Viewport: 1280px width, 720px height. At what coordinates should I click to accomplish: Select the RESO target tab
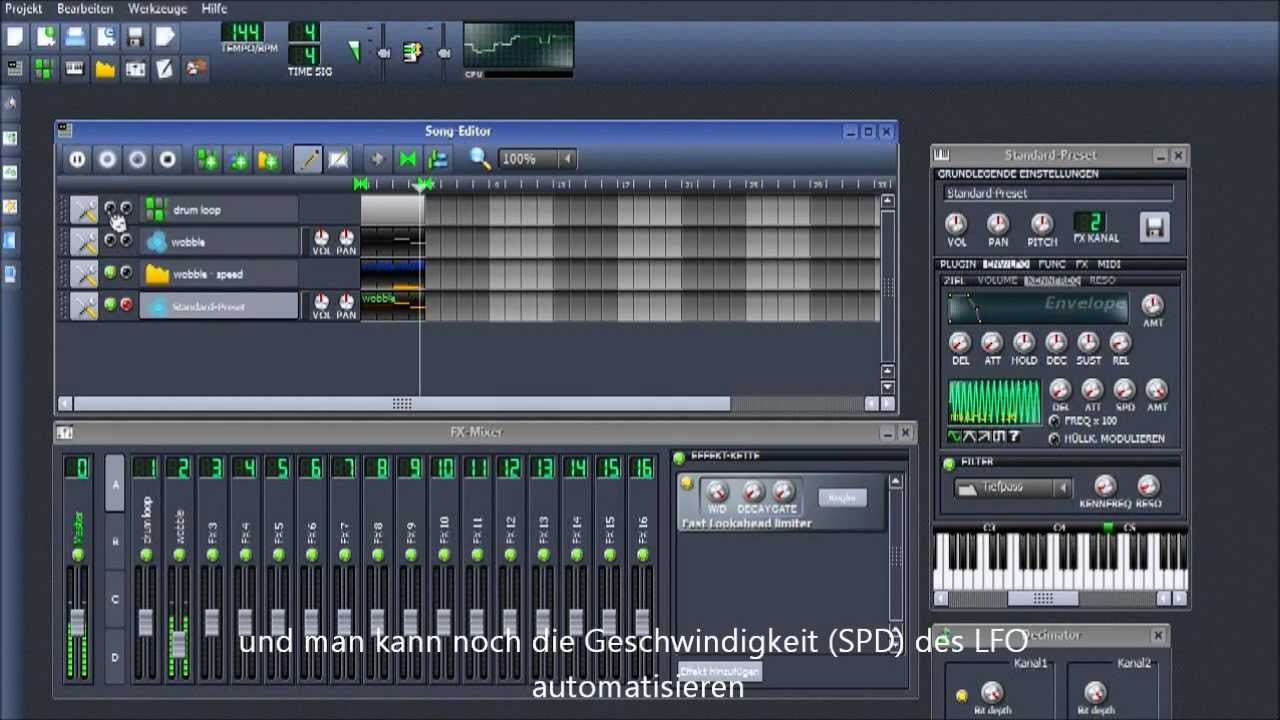[x=1102, y=281]
